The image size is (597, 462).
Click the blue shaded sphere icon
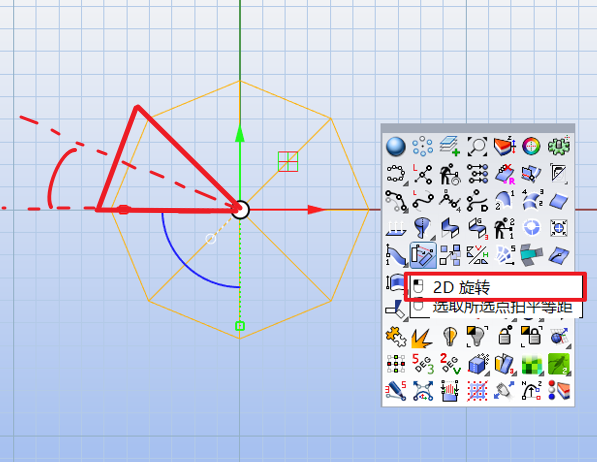click(x=396, y=147)
